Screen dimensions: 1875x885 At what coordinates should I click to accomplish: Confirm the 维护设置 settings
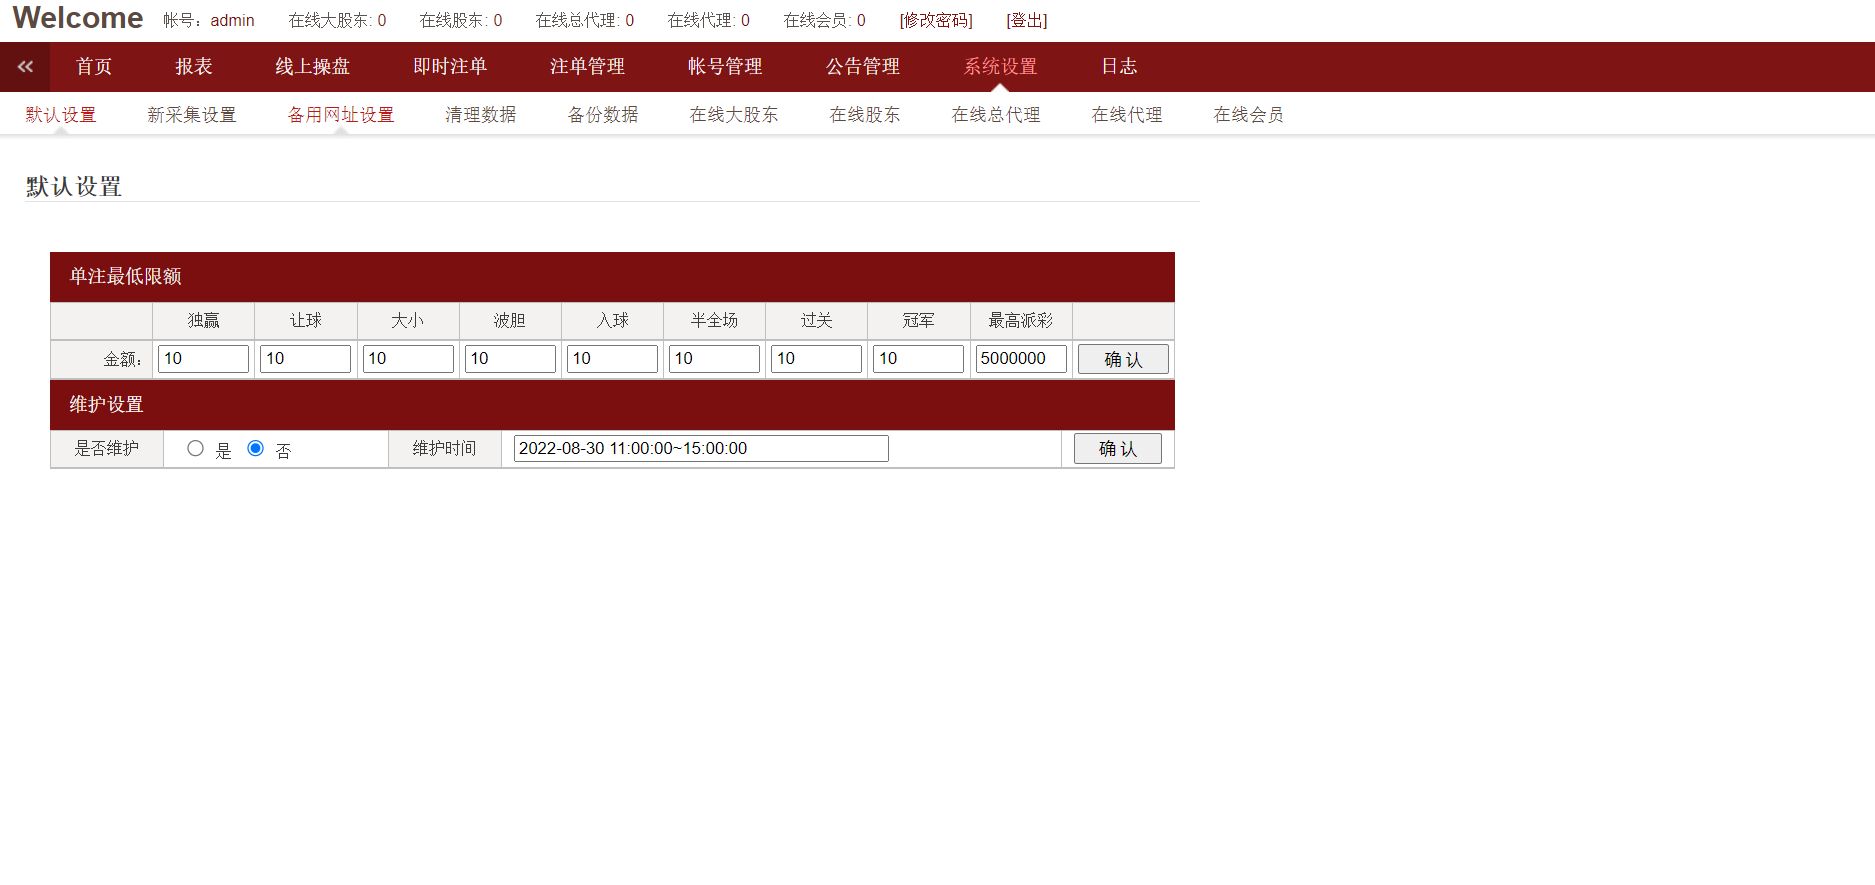[1118, 449]
